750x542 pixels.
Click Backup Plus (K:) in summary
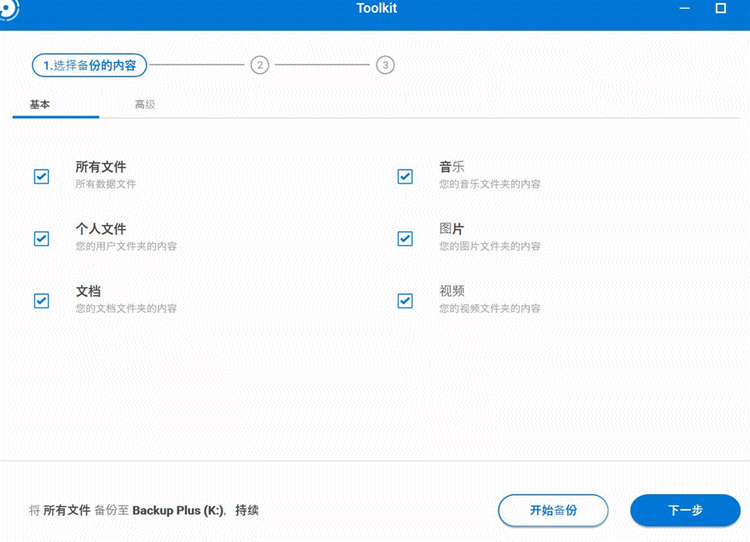click(178, 510)
